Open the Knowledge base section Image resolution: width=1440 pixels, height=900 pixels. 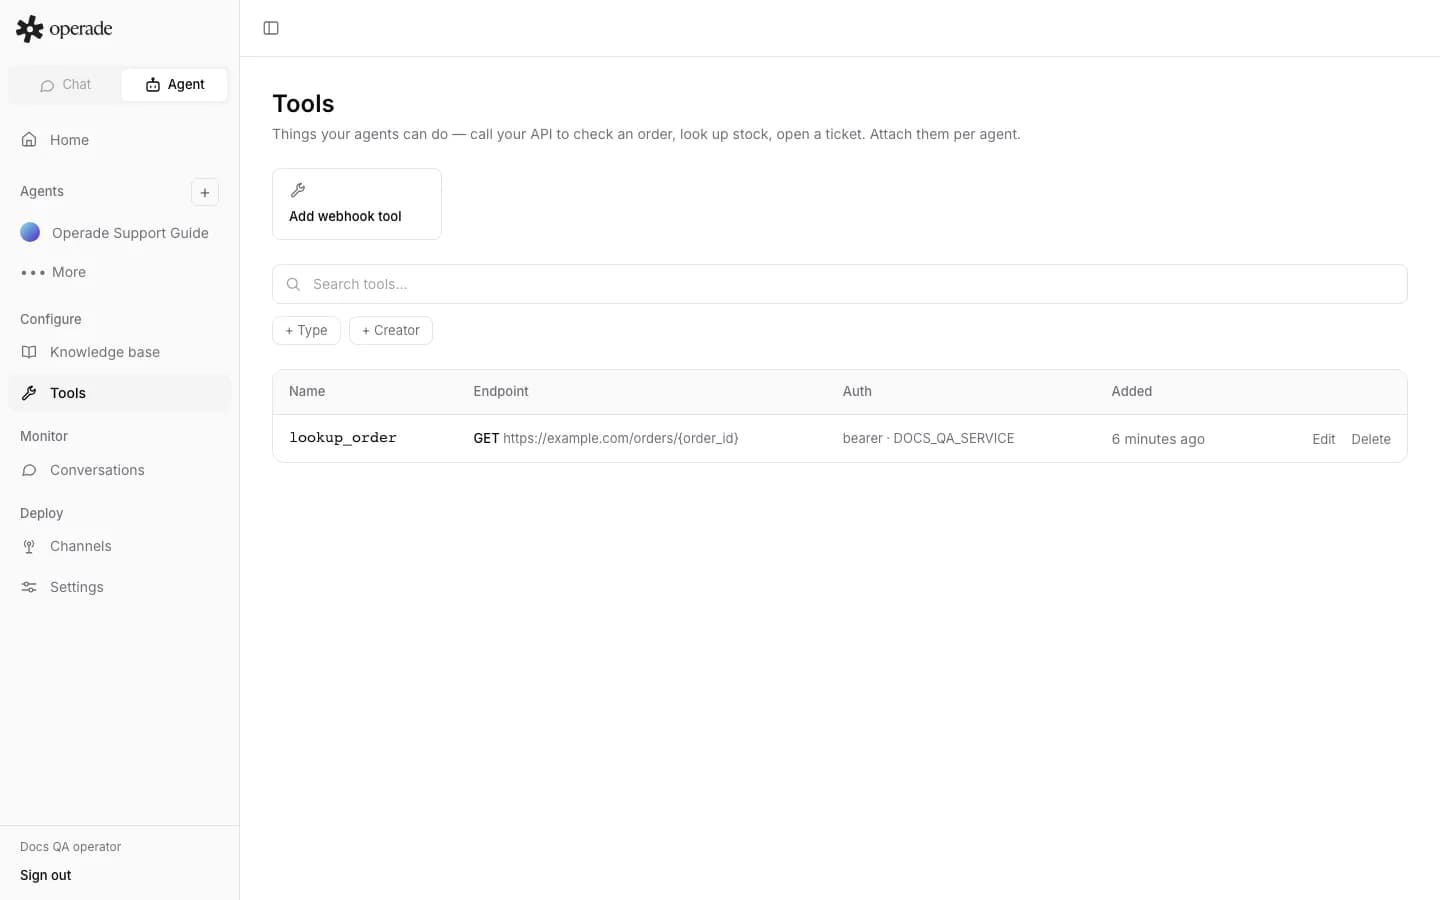(x=120, y=352)
